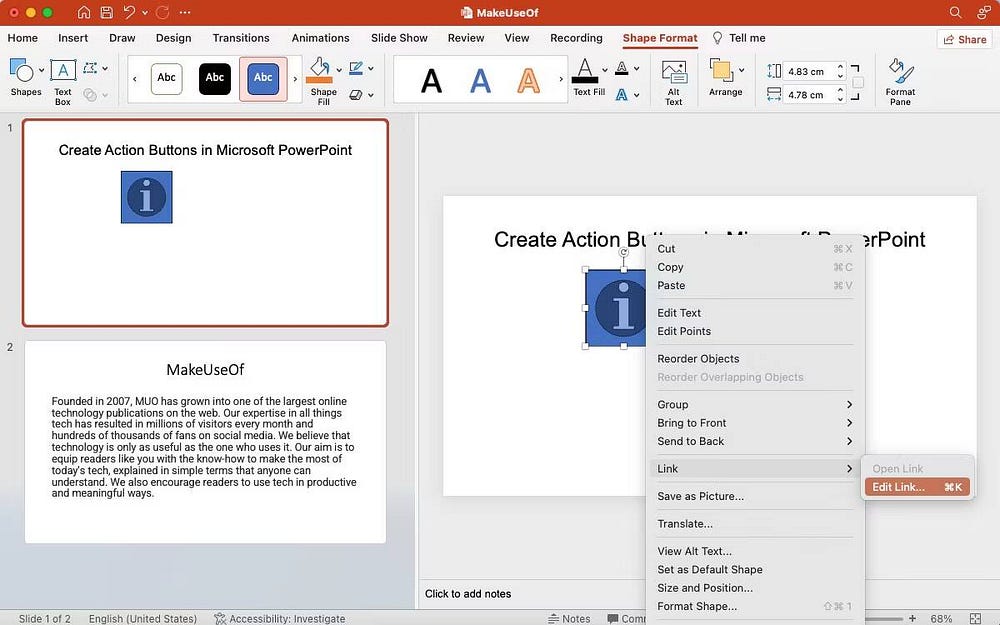1000x625 pixels.
Task: Switch to the Animations ribbon tab
Action: click(320, 38)
